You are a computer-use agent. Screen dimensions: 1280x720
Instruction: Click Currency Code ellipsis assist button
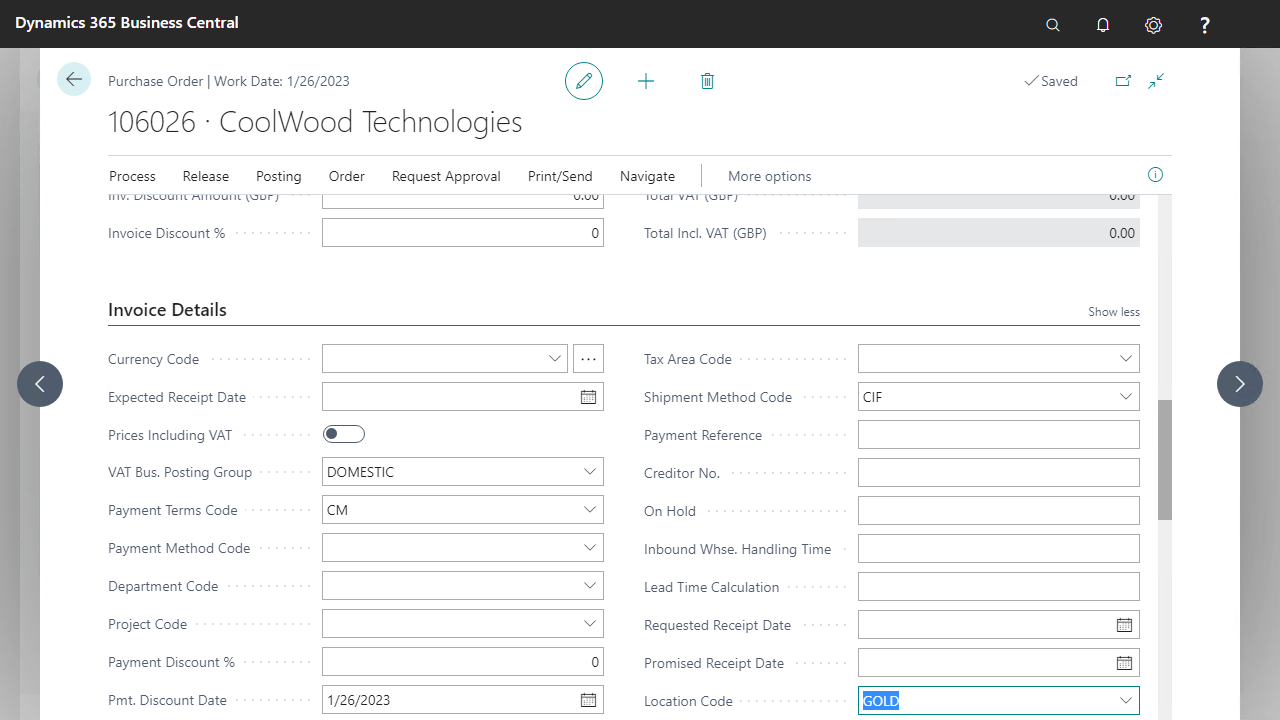point(588,359)
